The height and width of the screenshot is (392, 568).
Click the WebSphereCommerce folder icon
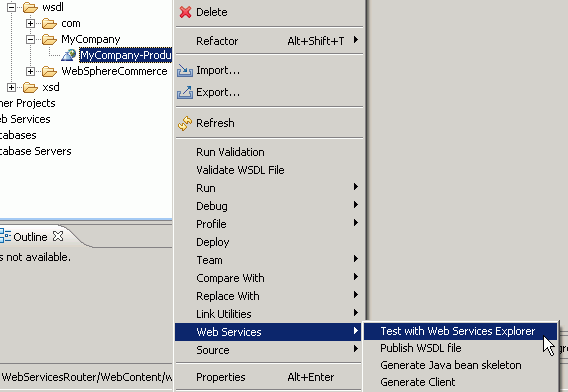tap(49, 71)
